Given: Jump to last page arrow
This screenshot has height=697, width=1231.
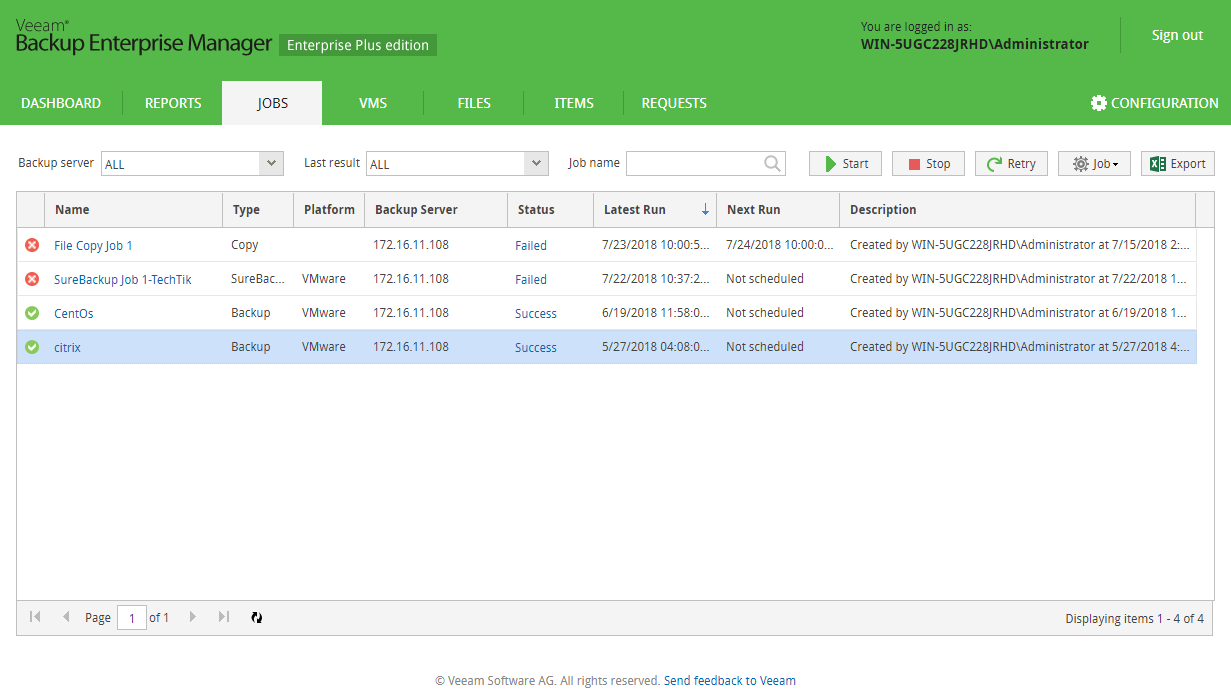Looking at the screenshot, I should pyautogui.click(x=223, y=617).
